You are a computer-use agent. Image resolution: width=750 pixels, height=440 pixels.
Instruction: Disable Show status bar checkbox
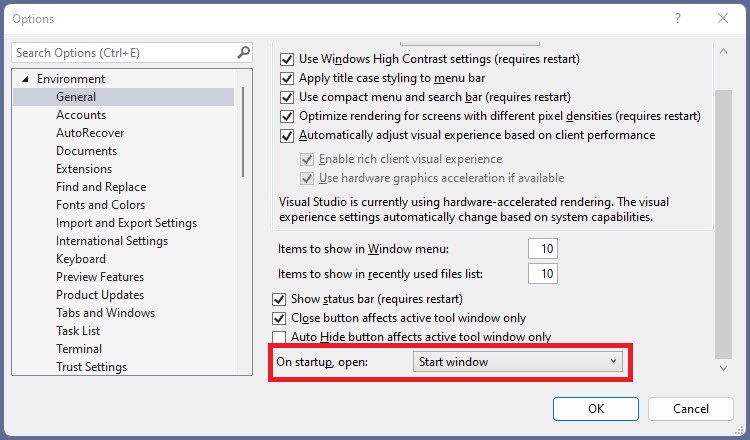280,299
